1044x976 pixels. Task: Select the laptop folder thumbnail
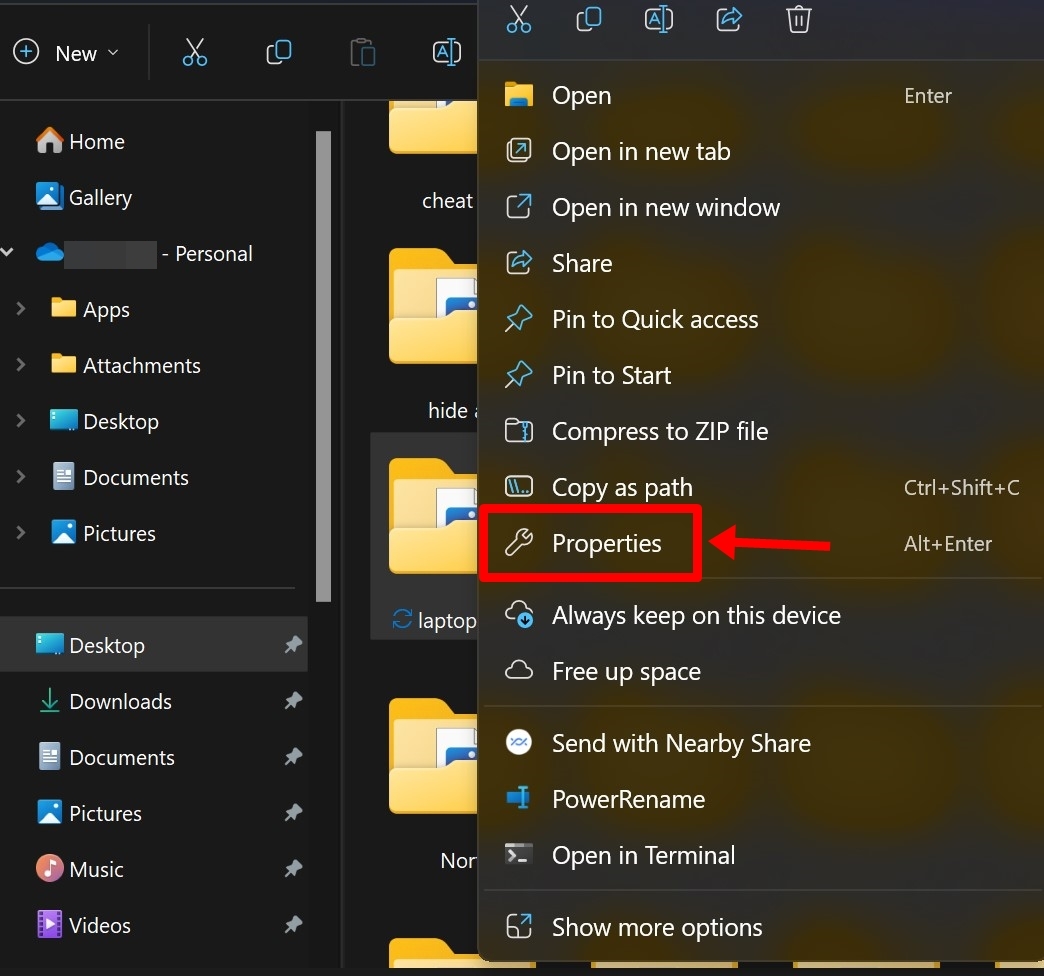pos(433,516)
